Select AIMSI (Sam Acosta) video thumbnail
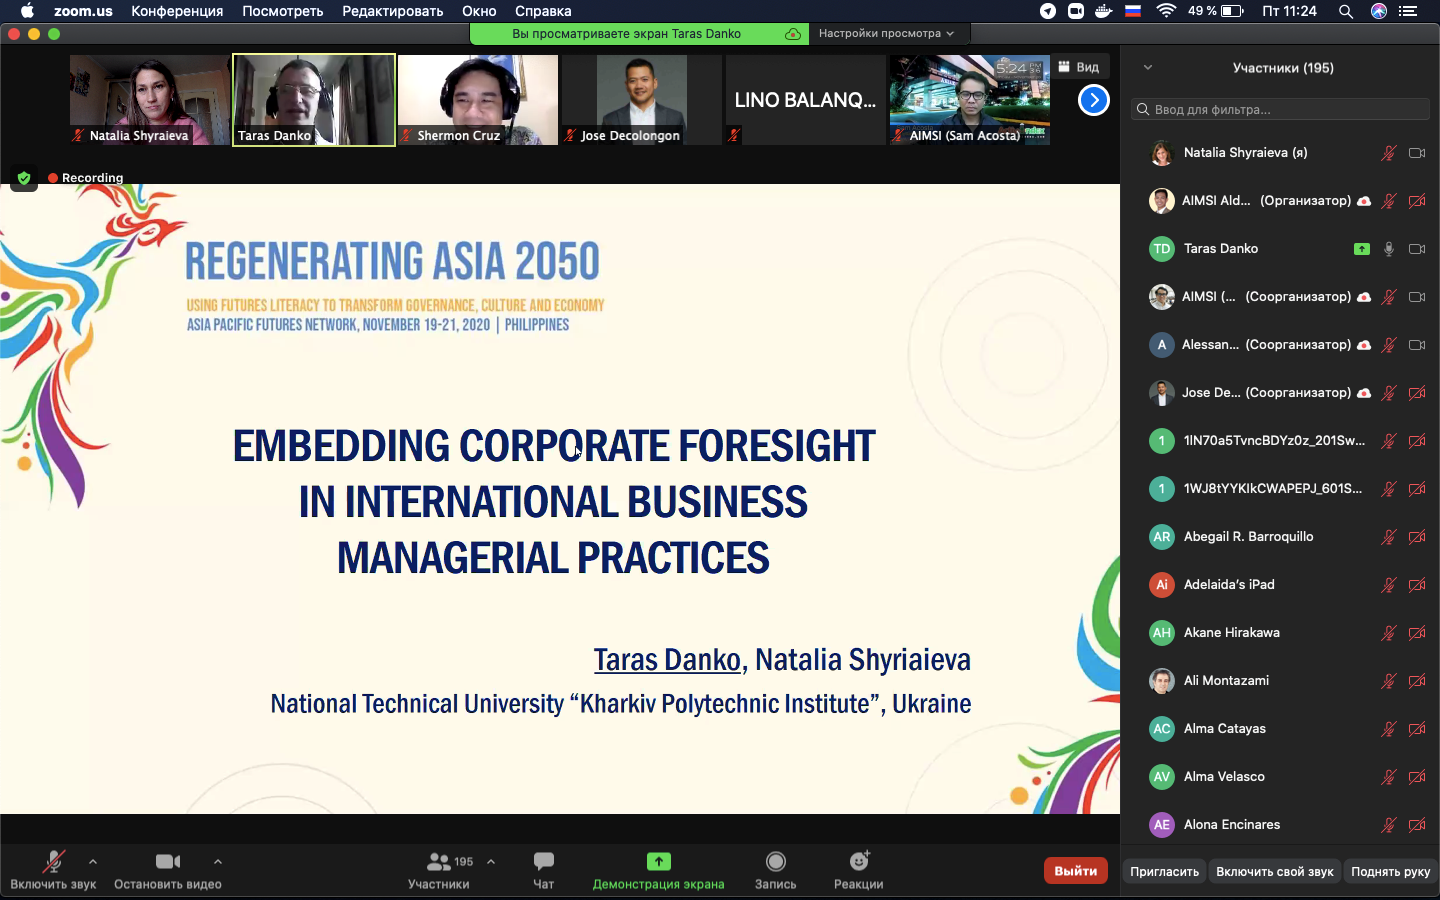Viewport: 1440px width, 900px height. (970, 100)
